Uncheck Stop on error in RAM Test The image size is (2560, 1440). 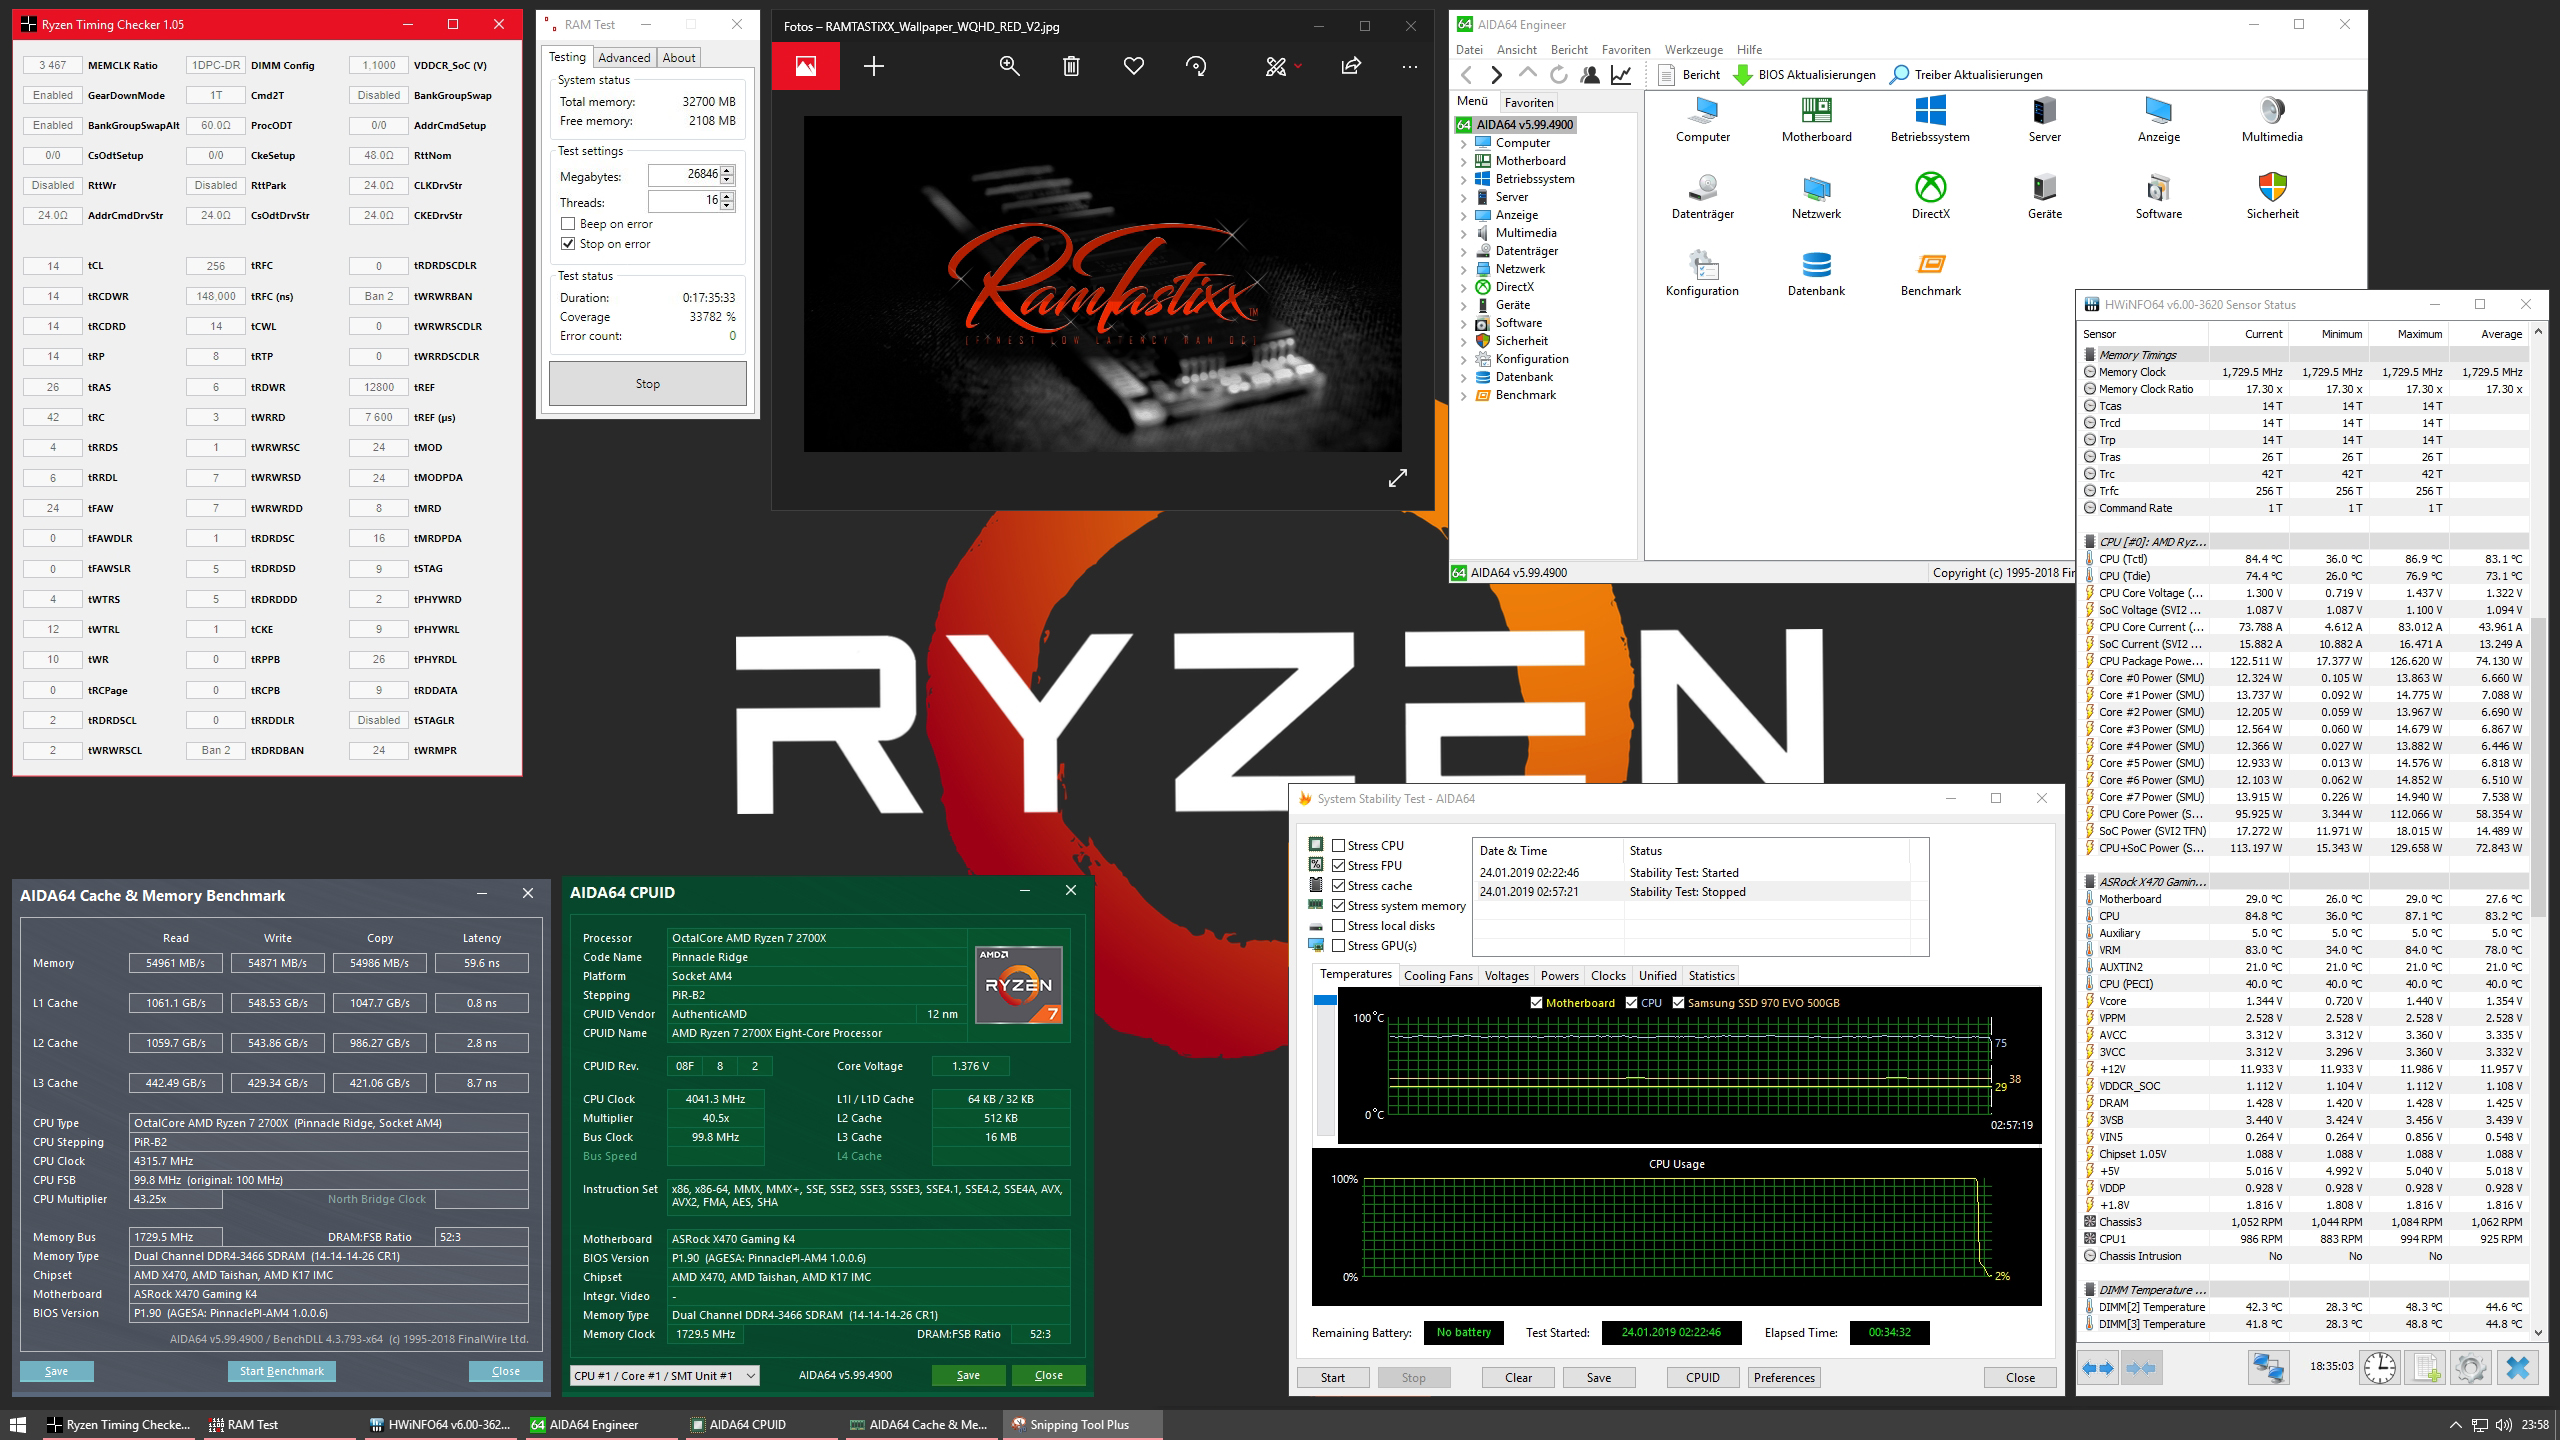(568, 244)
